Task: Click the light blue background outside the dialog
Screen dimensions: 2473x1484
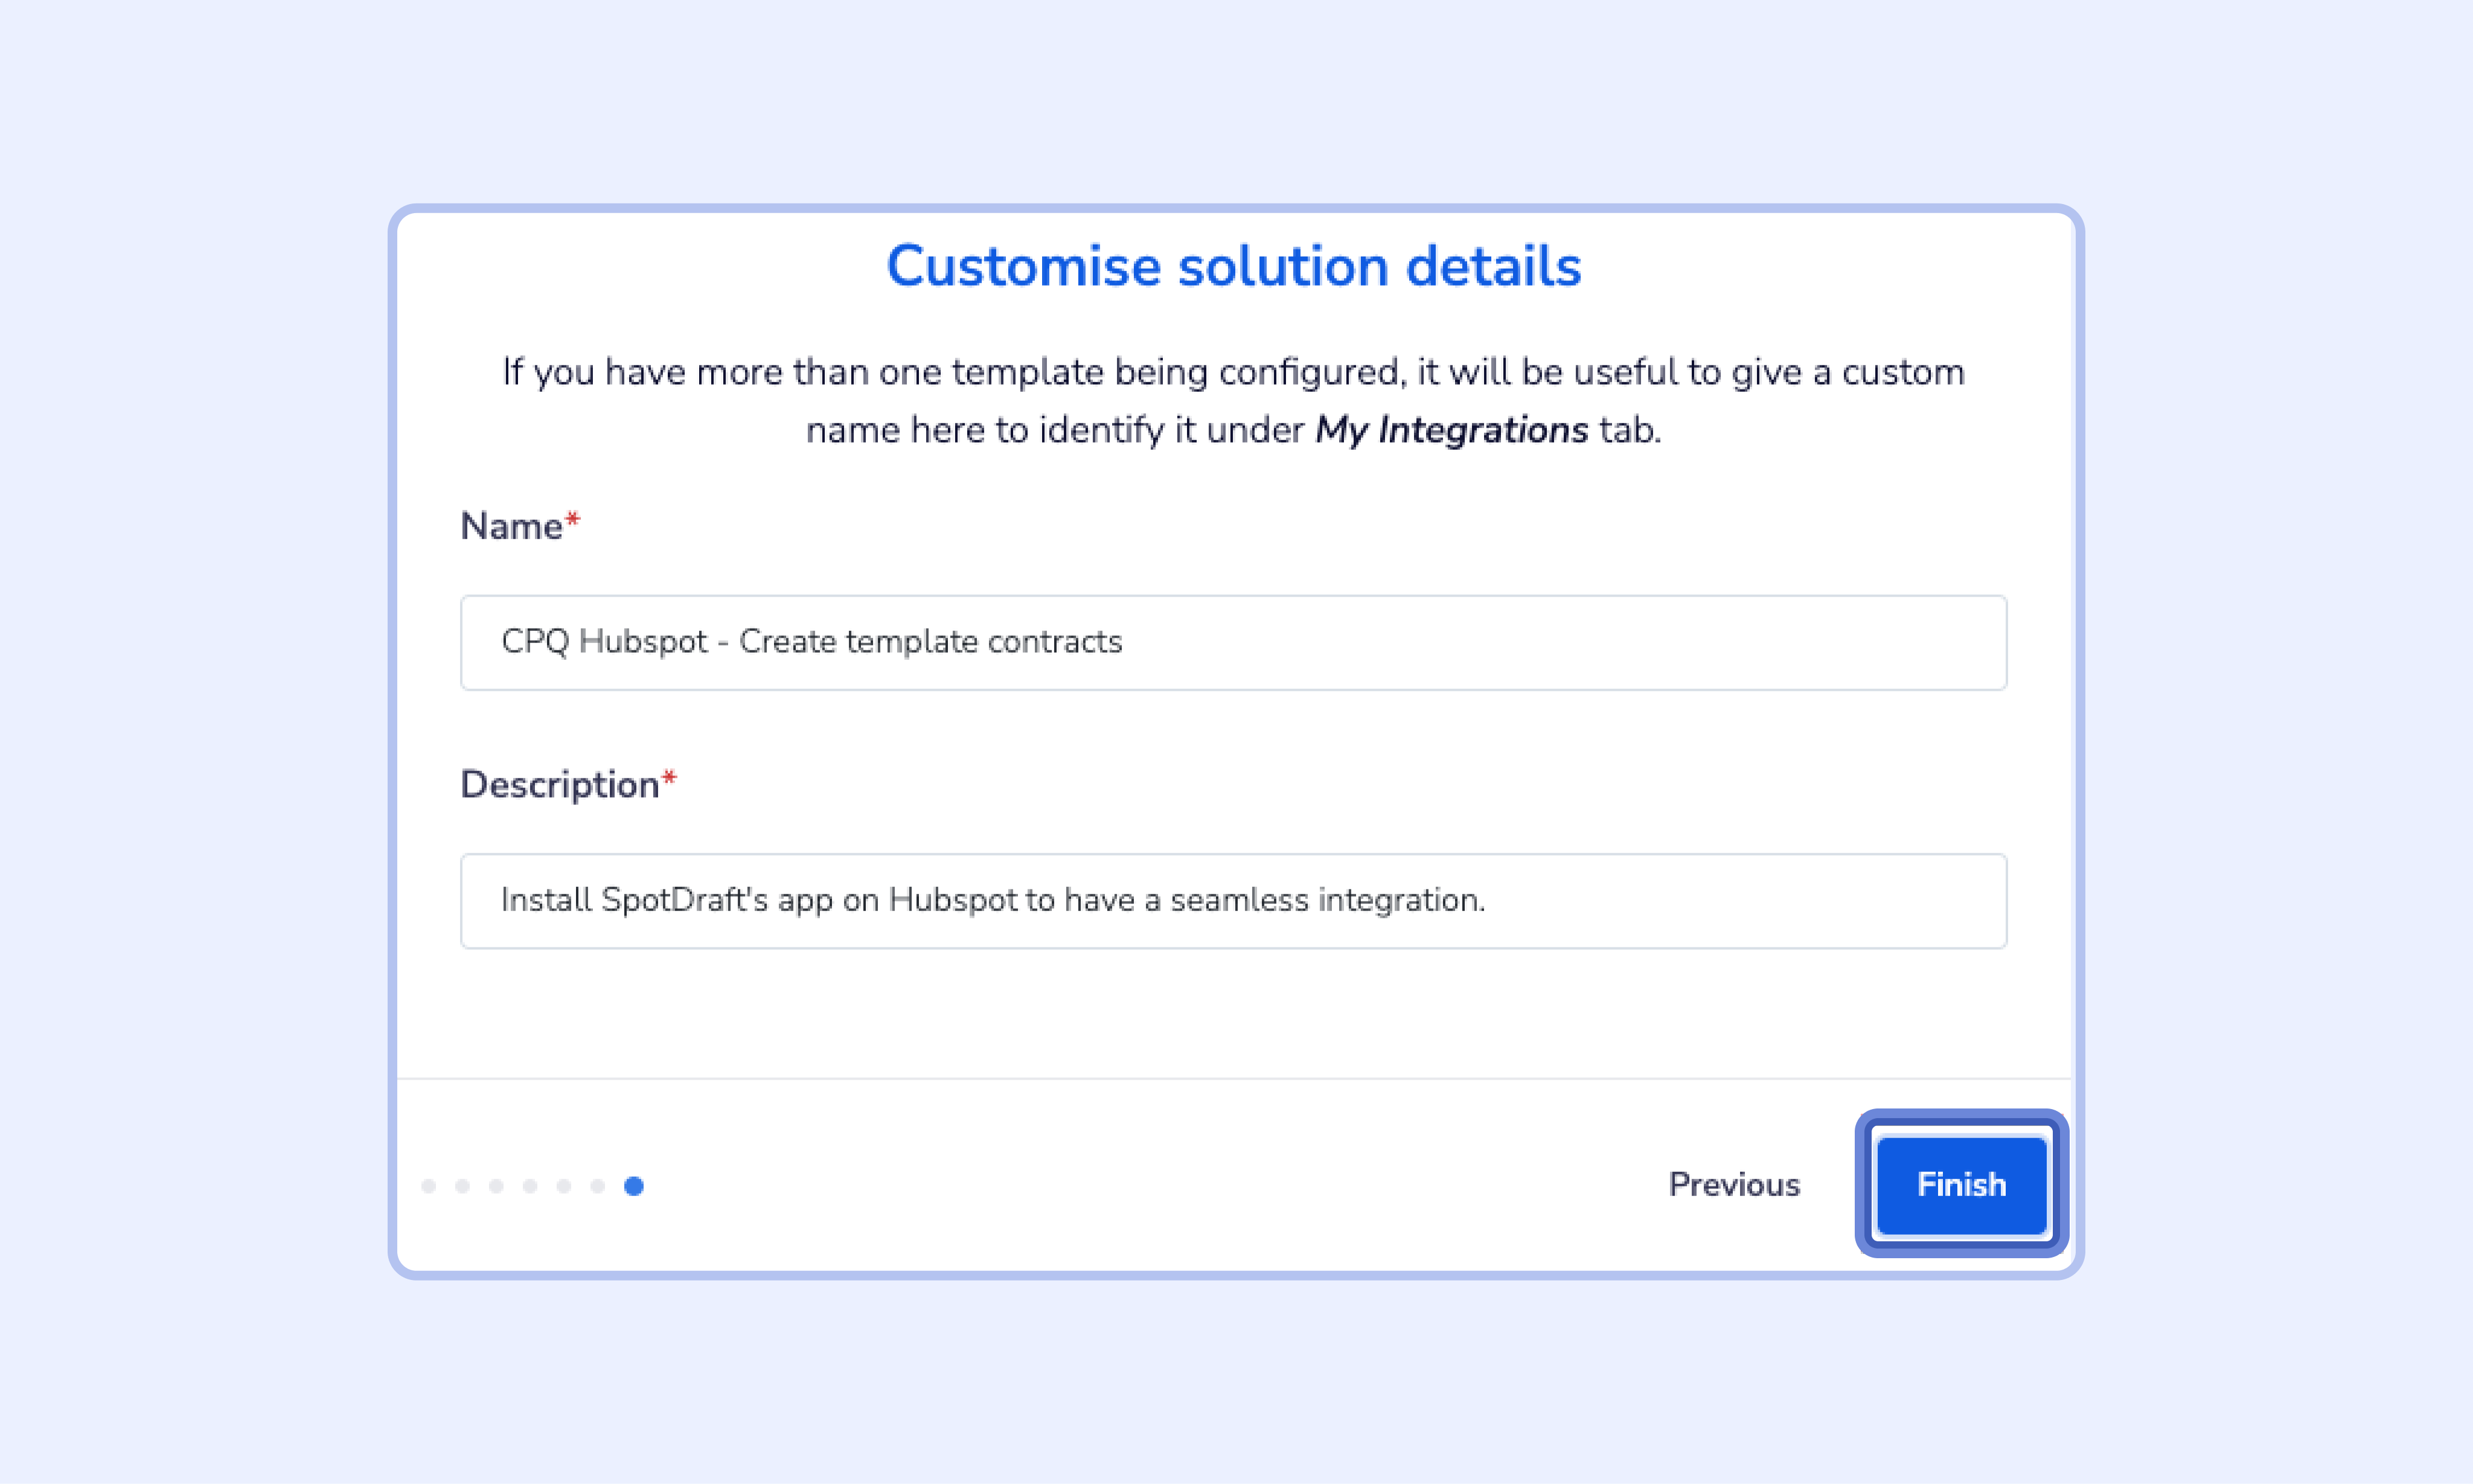Action: pyautogui.click(x=200, y=700)
